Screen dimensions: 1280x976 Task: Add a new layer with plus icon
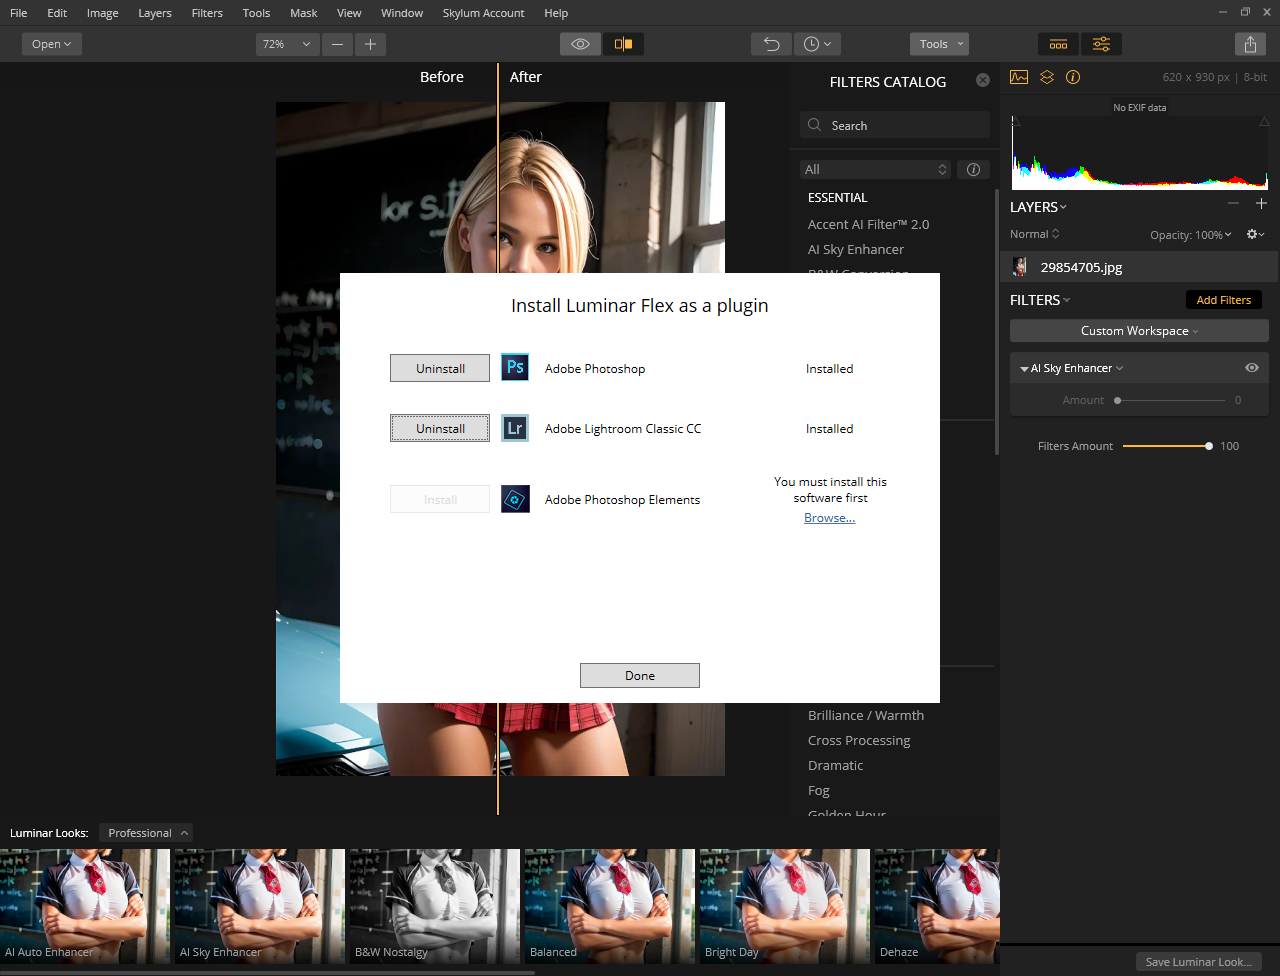click(1261, 204)
